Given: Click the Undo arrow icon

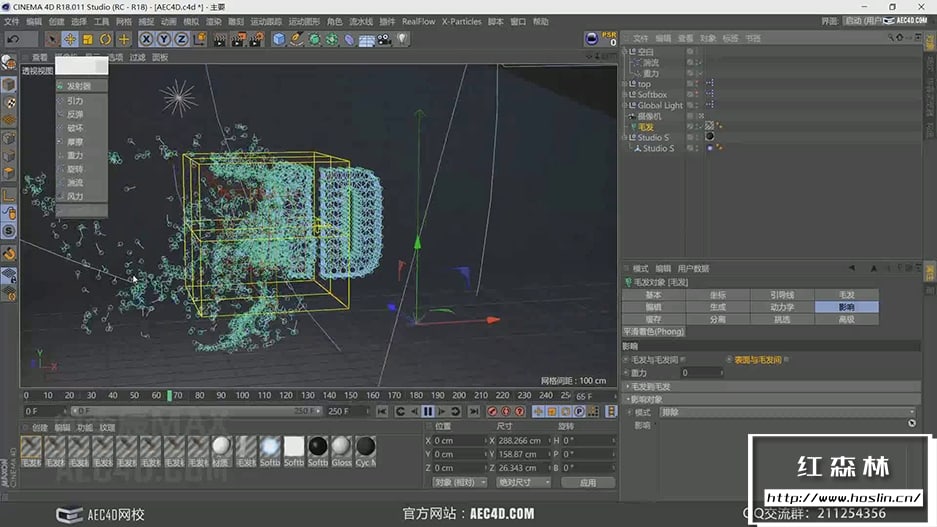Looking at the screenshot, I should click(14, 39).
